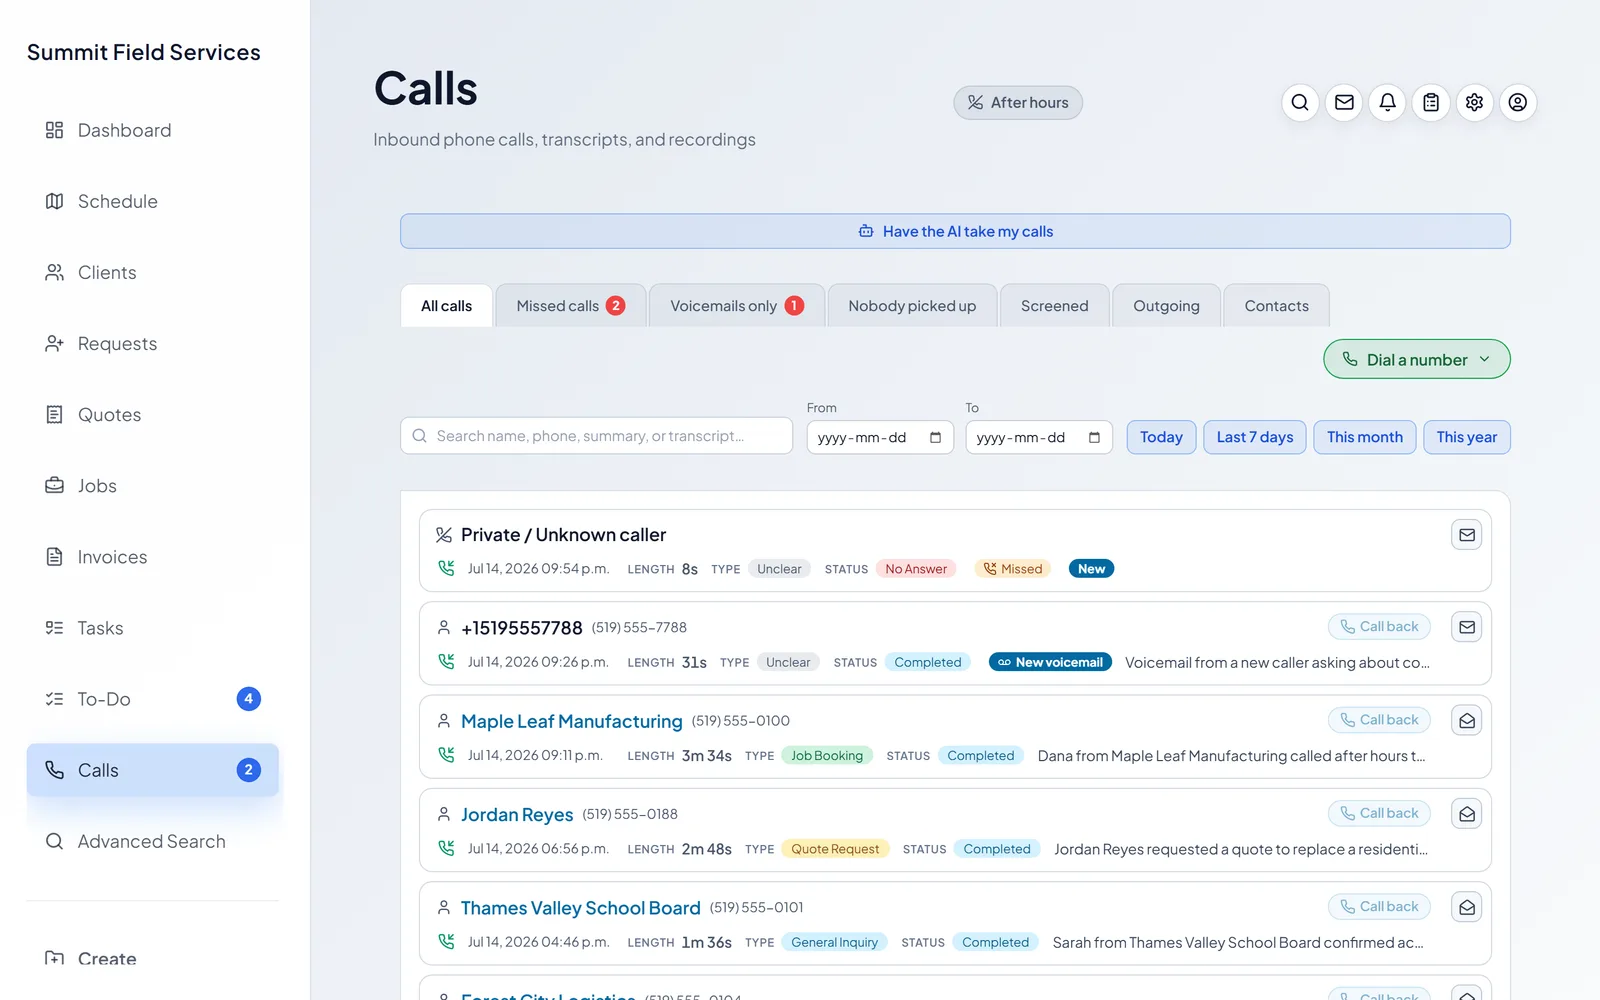Switch to the Outgoing tab

1166,306
